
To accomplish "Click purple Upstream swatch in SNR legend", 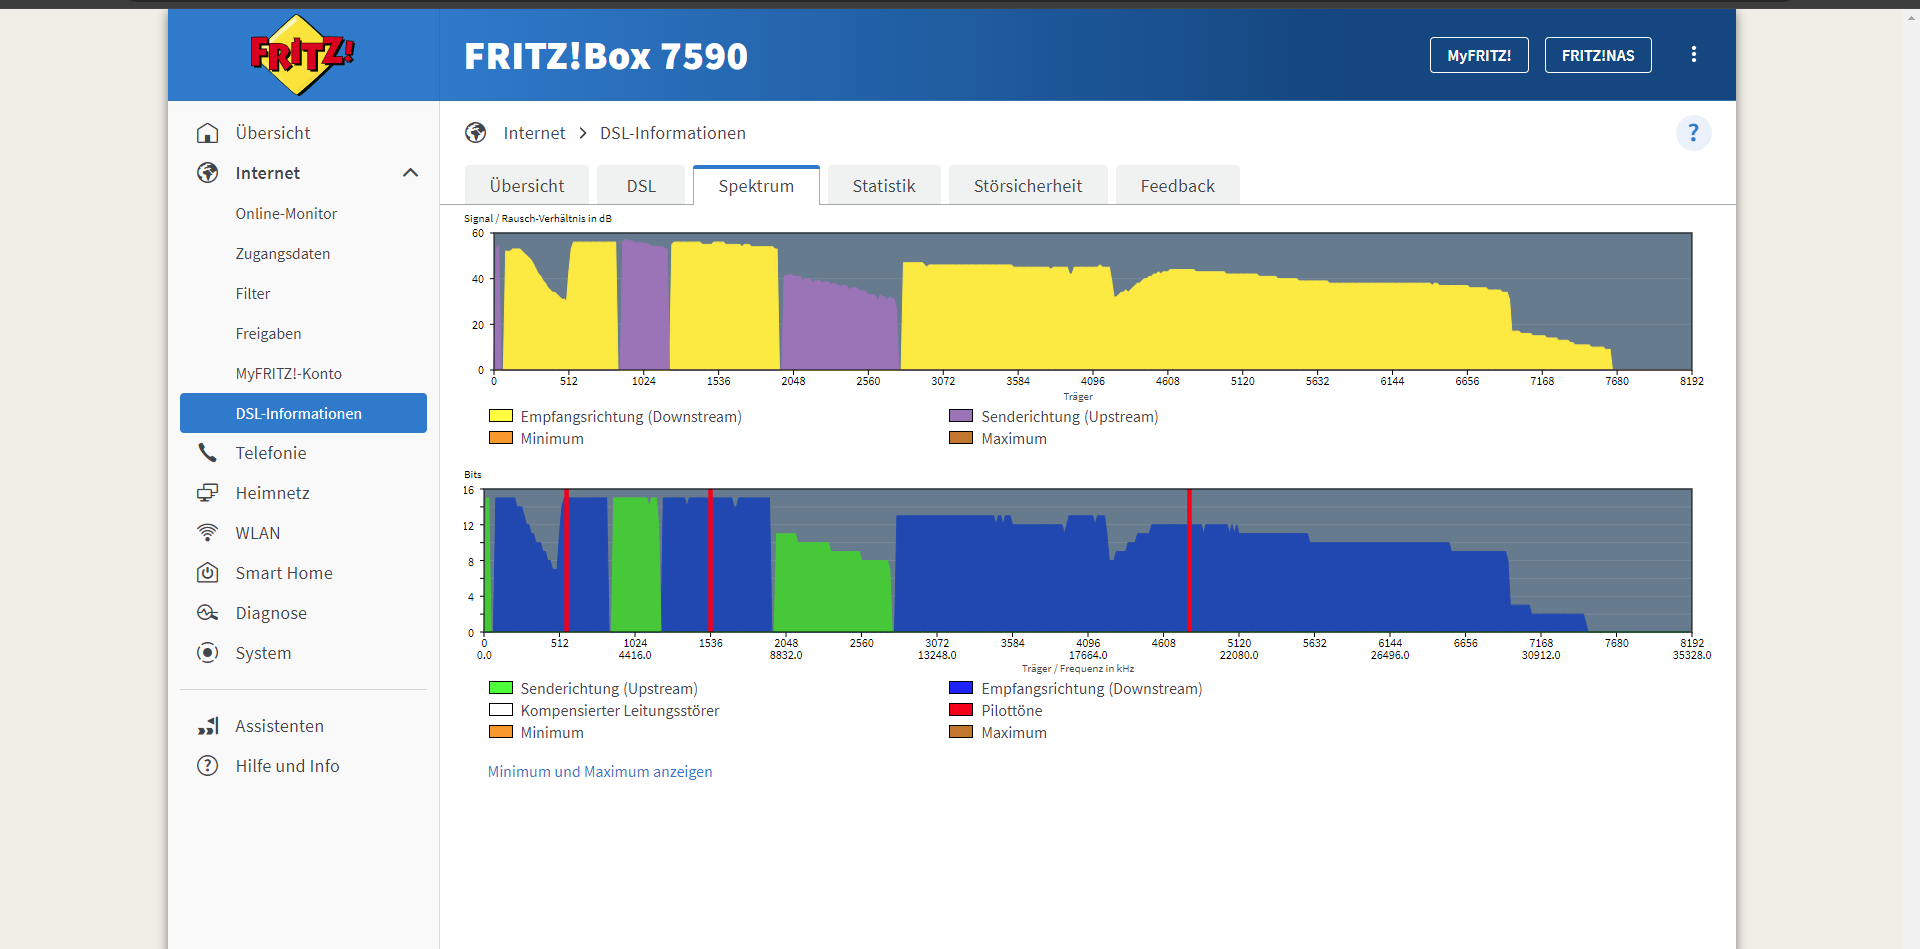I will coord(961,416).
